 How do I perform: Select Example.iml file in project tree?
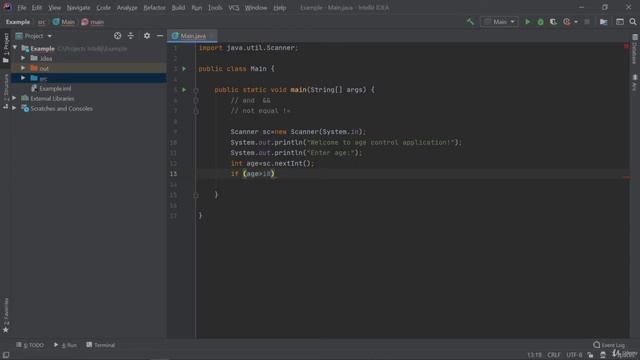coord(51,88)
